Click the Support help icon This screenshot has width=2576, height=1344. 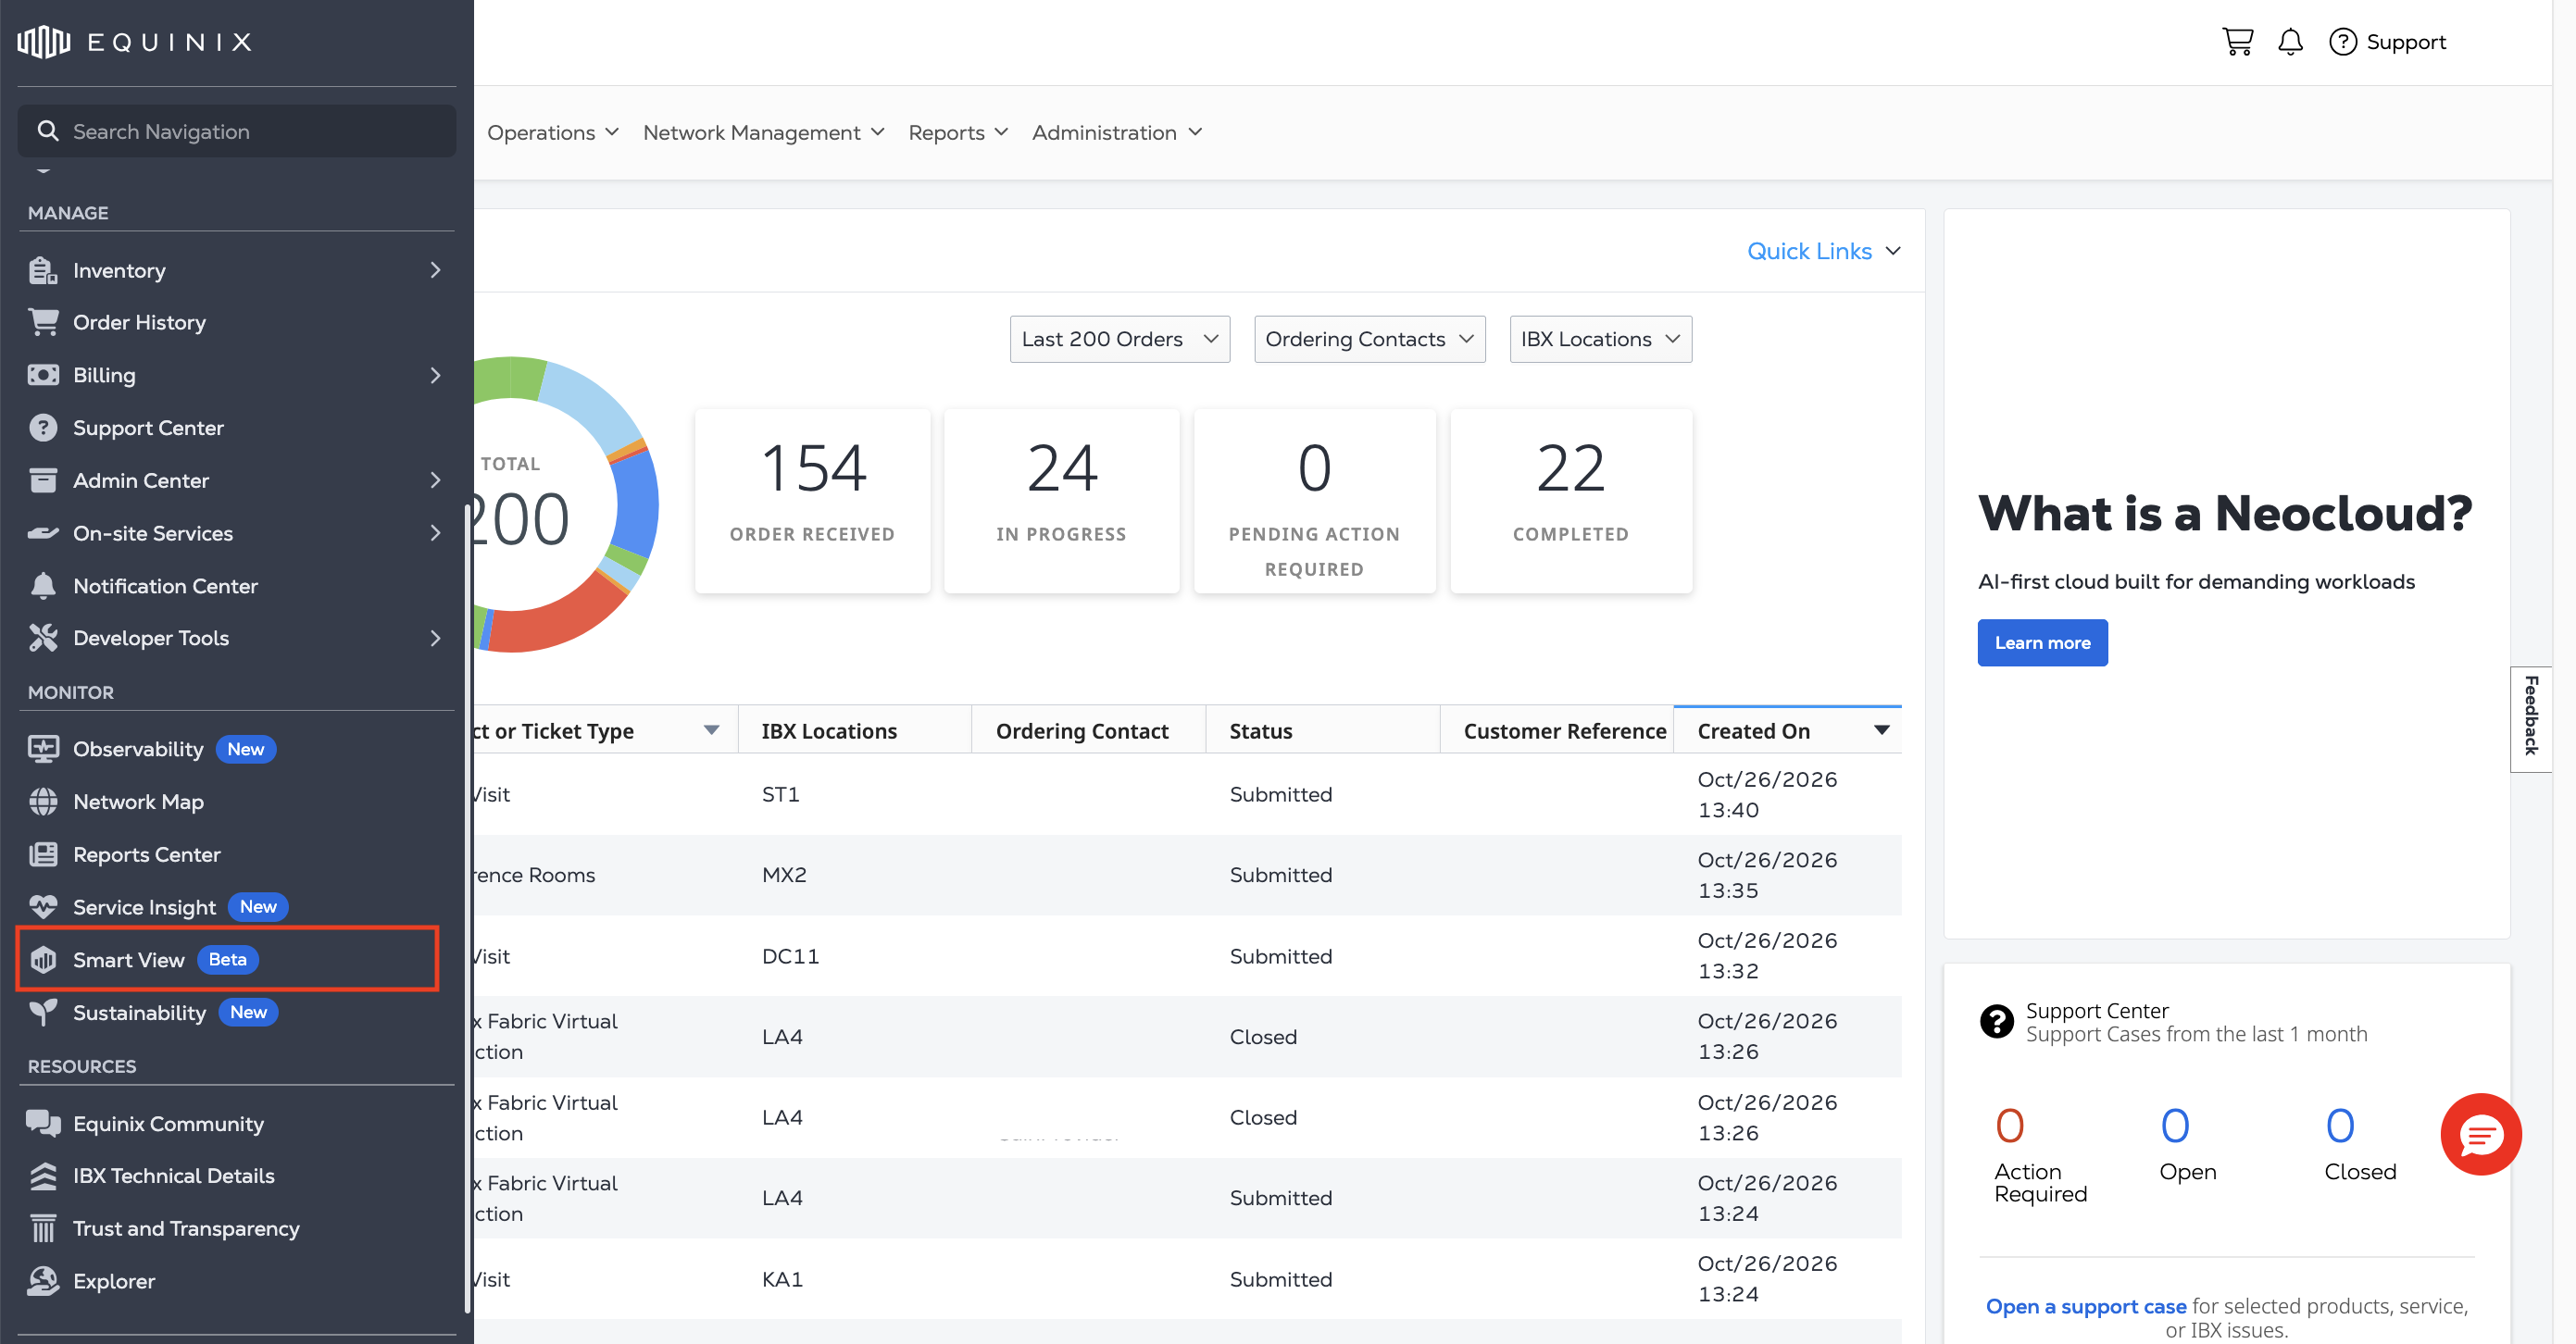(2342, 42)
